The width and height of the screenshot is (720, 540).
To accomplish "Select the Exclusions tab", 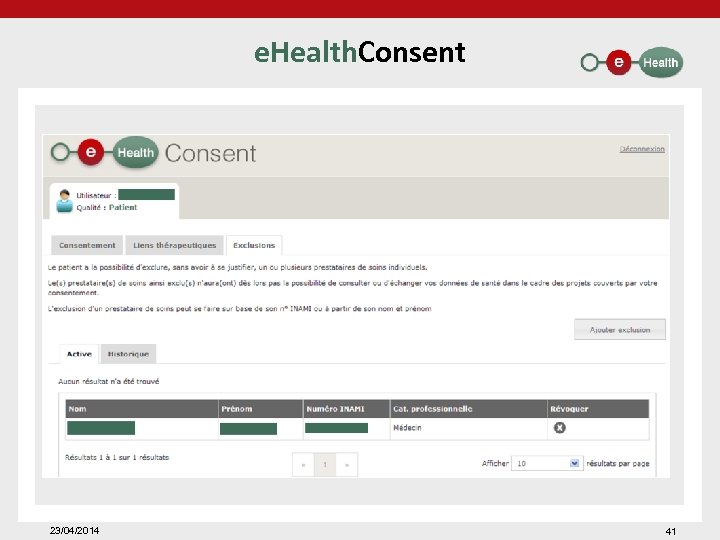I will tap(254, 245).
